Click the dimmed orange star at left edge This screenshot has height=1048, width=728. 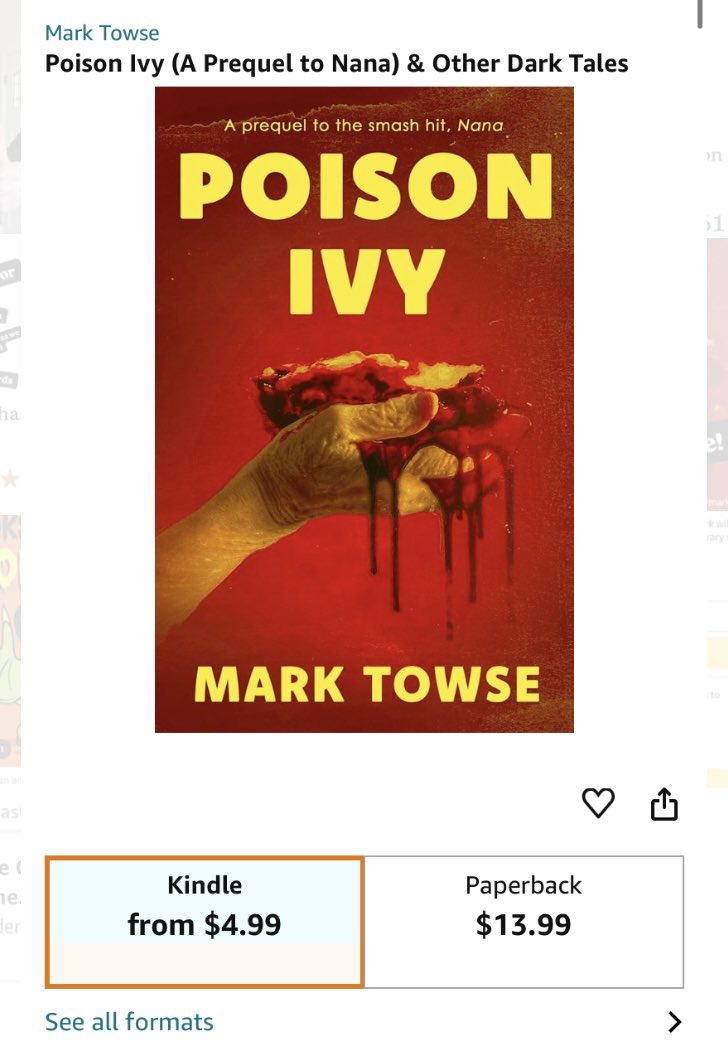10,479
